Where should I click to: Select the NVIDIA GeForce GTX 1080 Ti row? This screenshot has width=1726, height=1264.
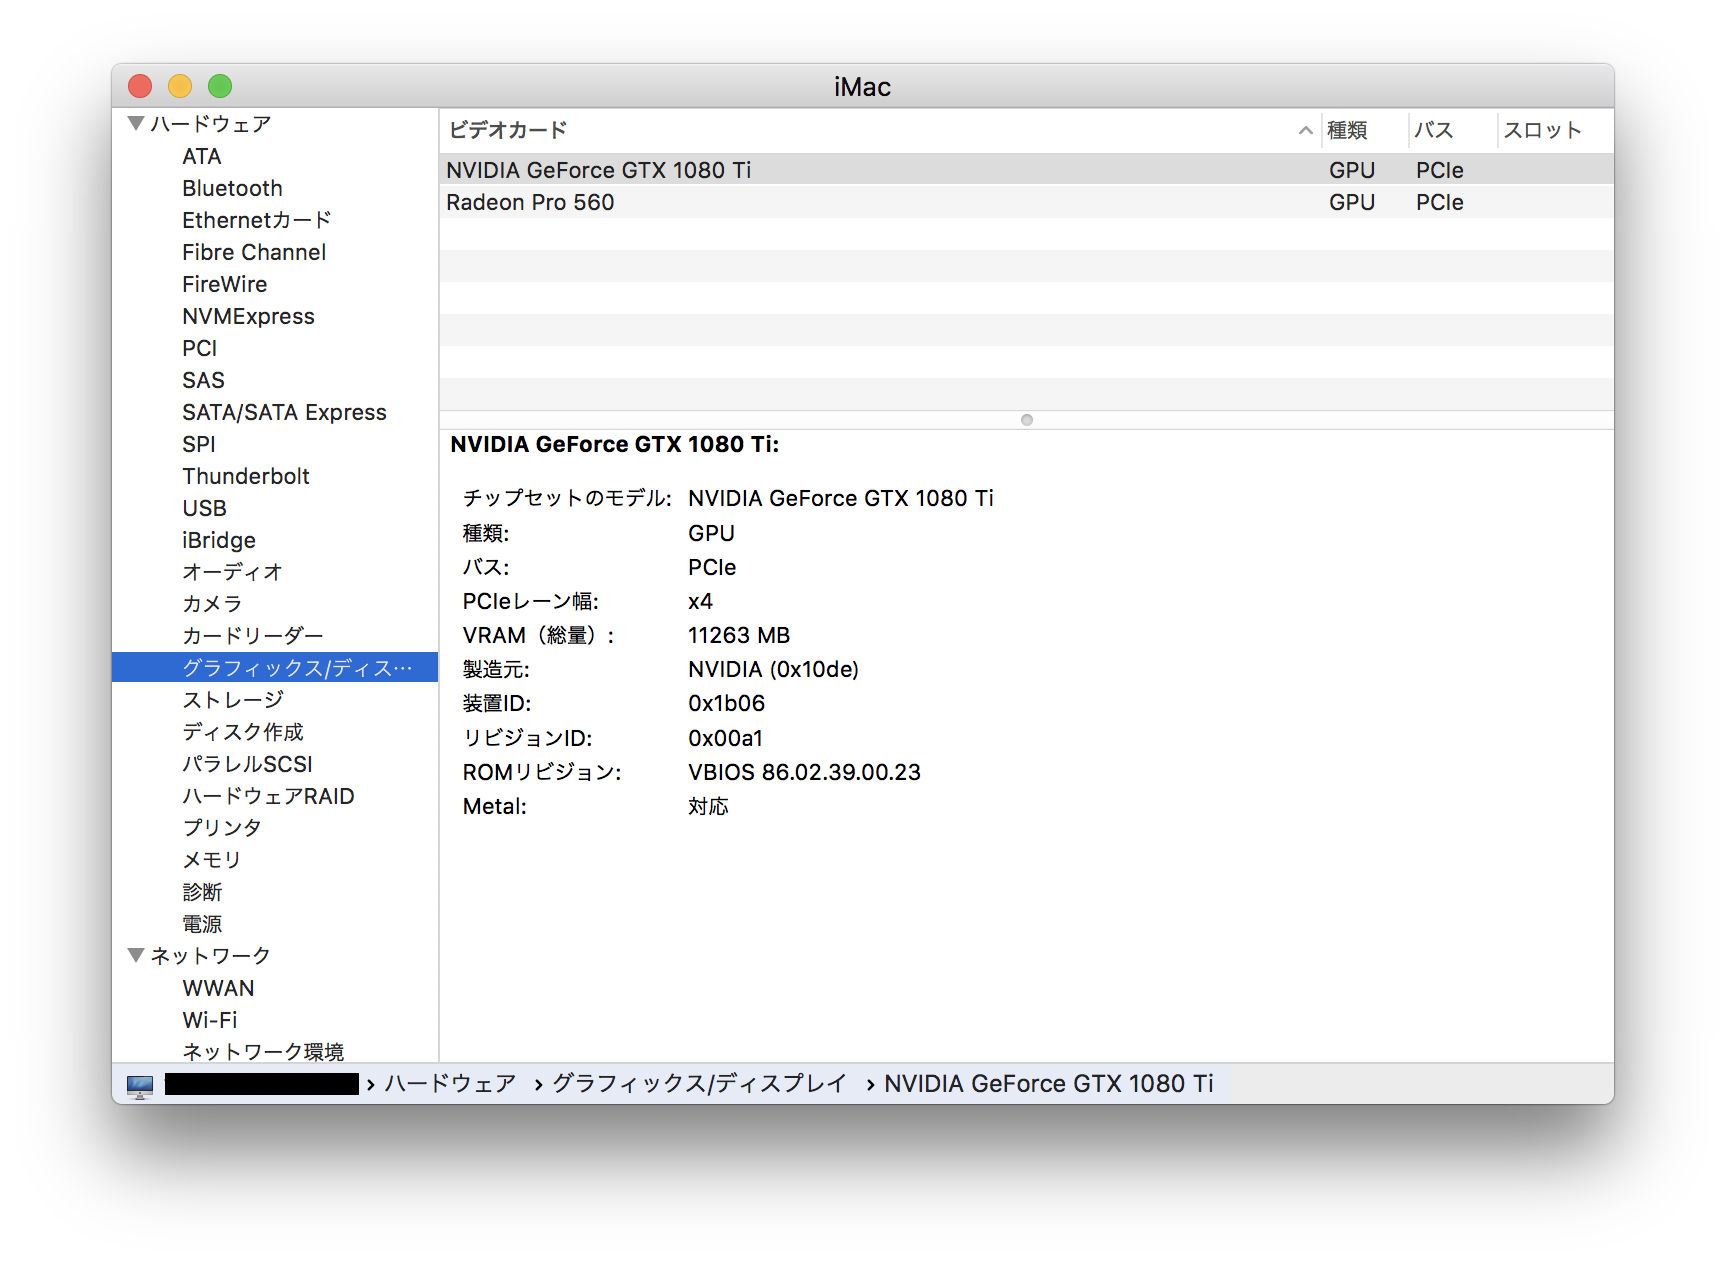click(598, 169)
